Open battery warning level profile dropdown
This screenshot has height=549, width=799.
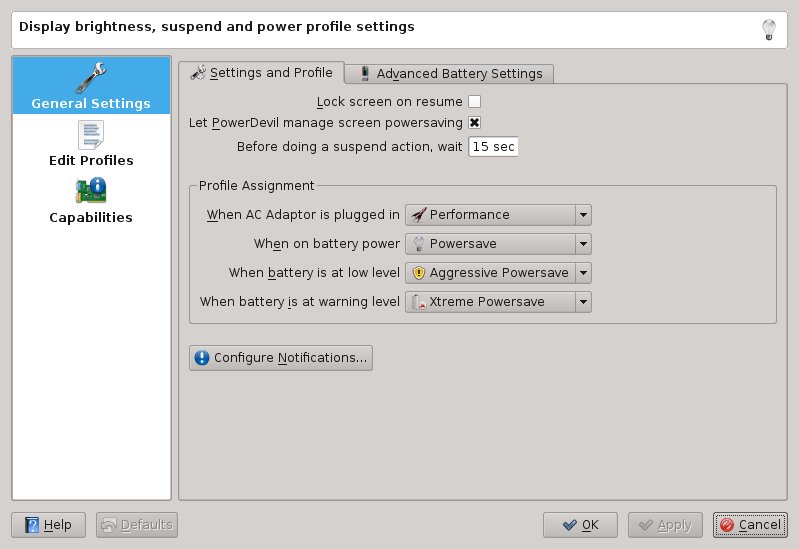(x=583, y=302)
